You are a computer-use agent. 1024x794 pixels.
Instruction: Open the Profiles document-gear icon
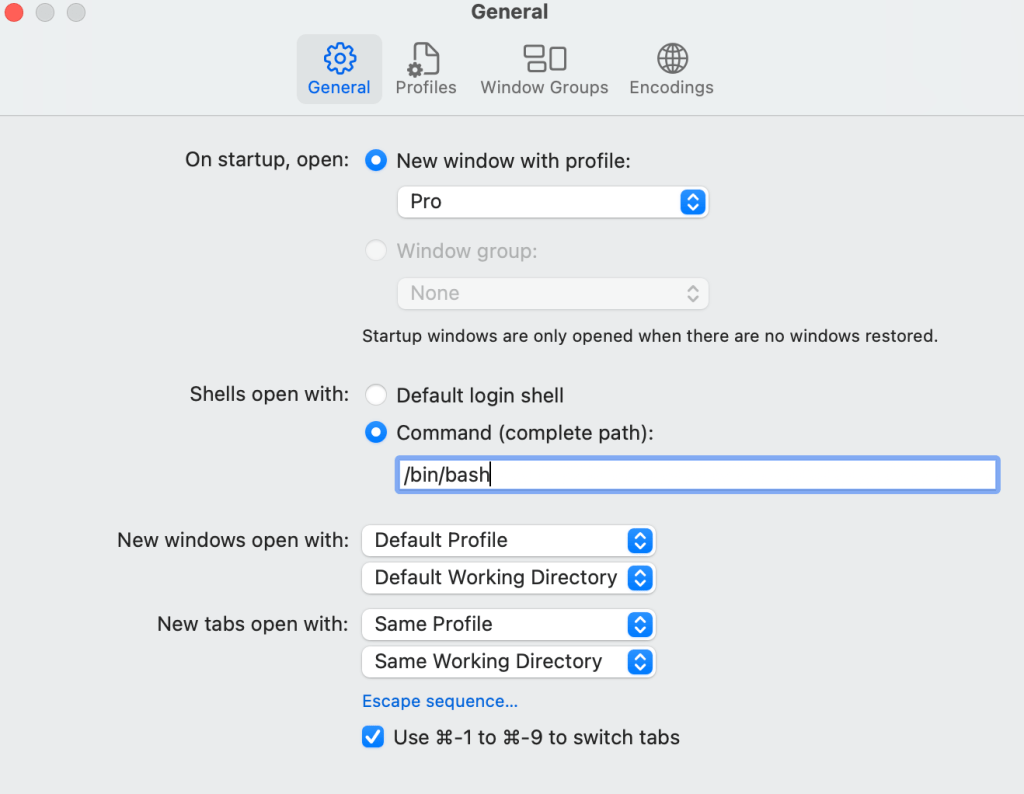[x=425, y=58]
